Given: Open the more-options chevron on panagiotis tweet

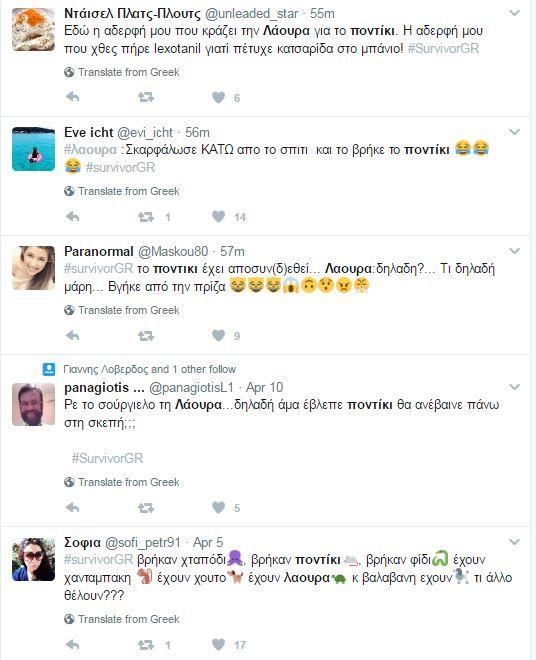Looking at the screenshot, I should (514, 387).
